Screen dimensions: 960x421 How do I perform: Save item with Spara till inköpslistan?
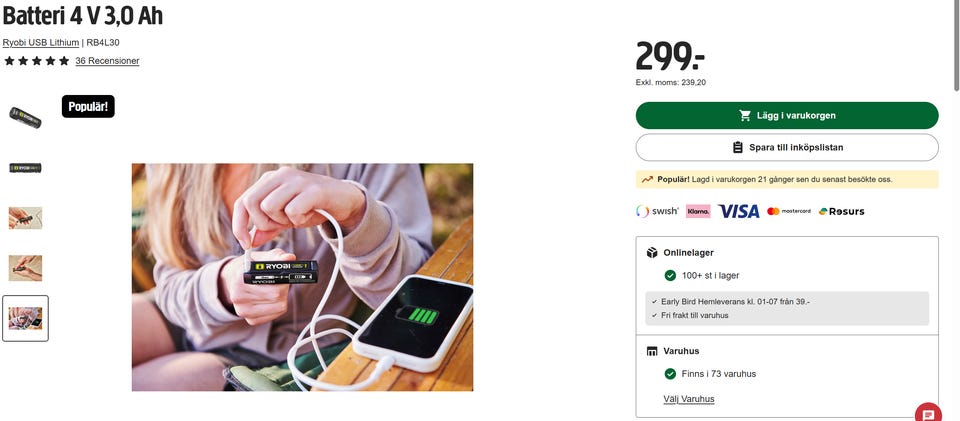tap(787, 147)
